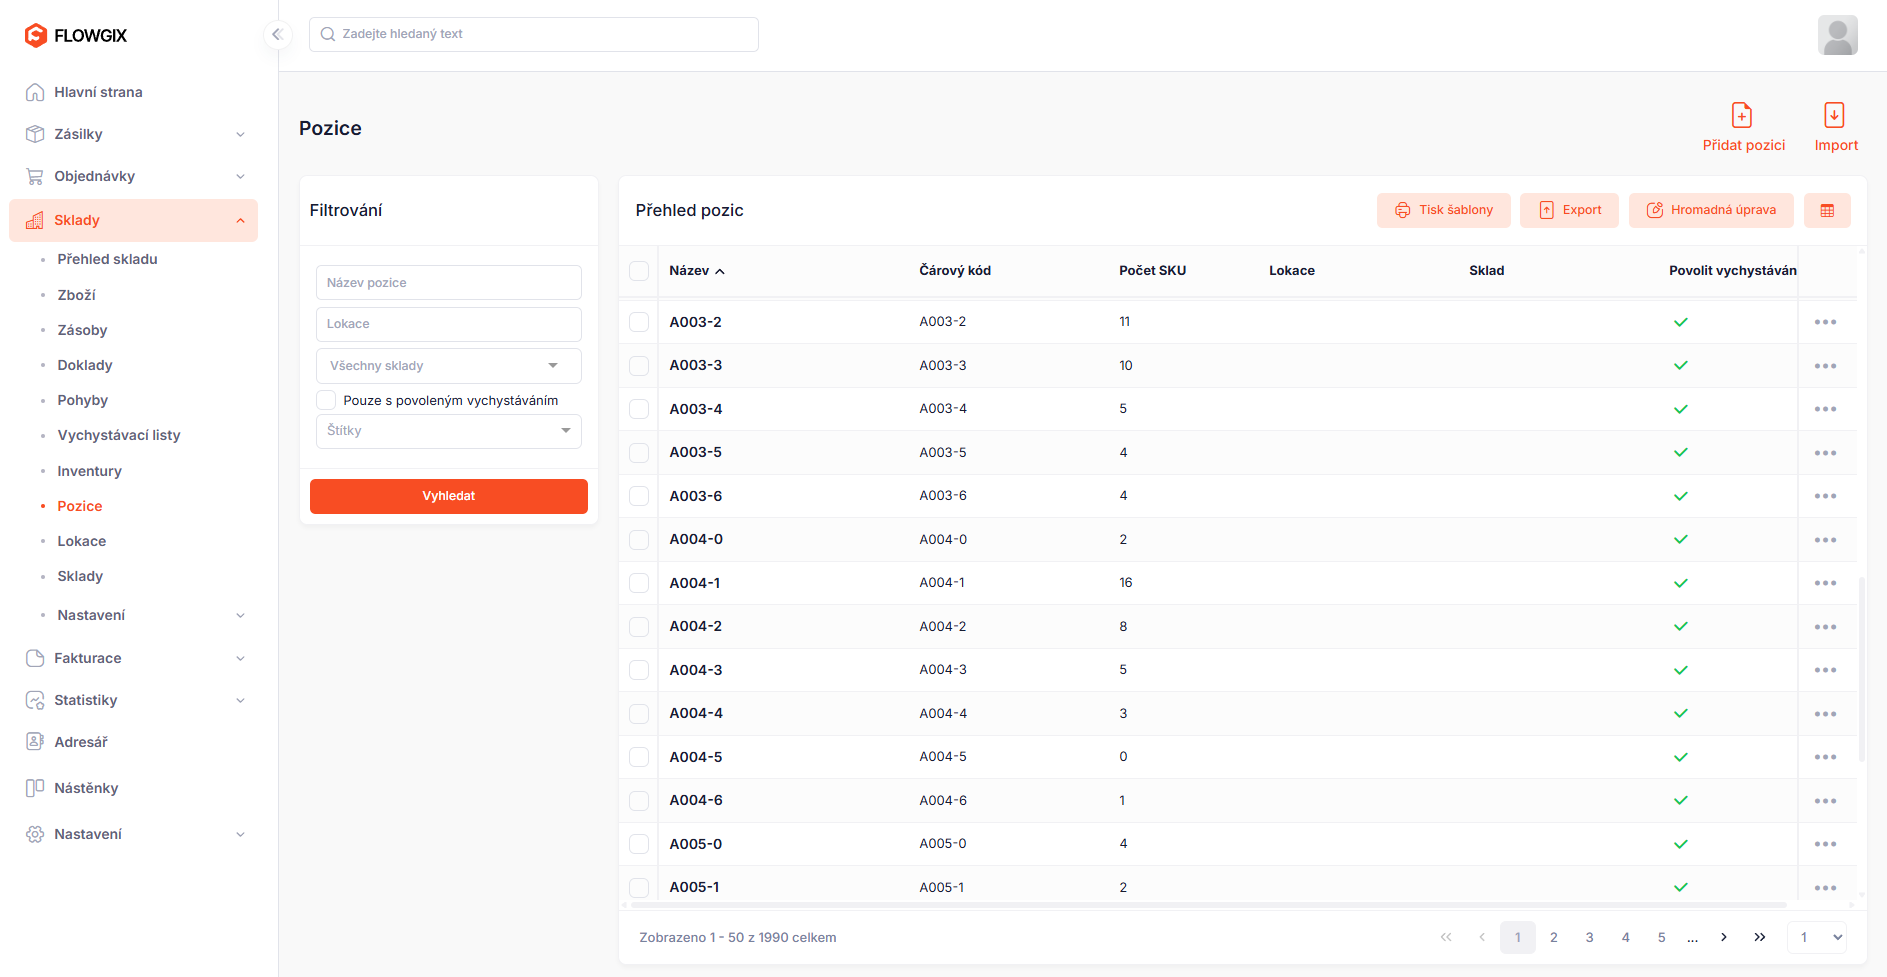Open the table column settings icon
The height and width of the screenshot is (977, 1887).
point(1827,210)
